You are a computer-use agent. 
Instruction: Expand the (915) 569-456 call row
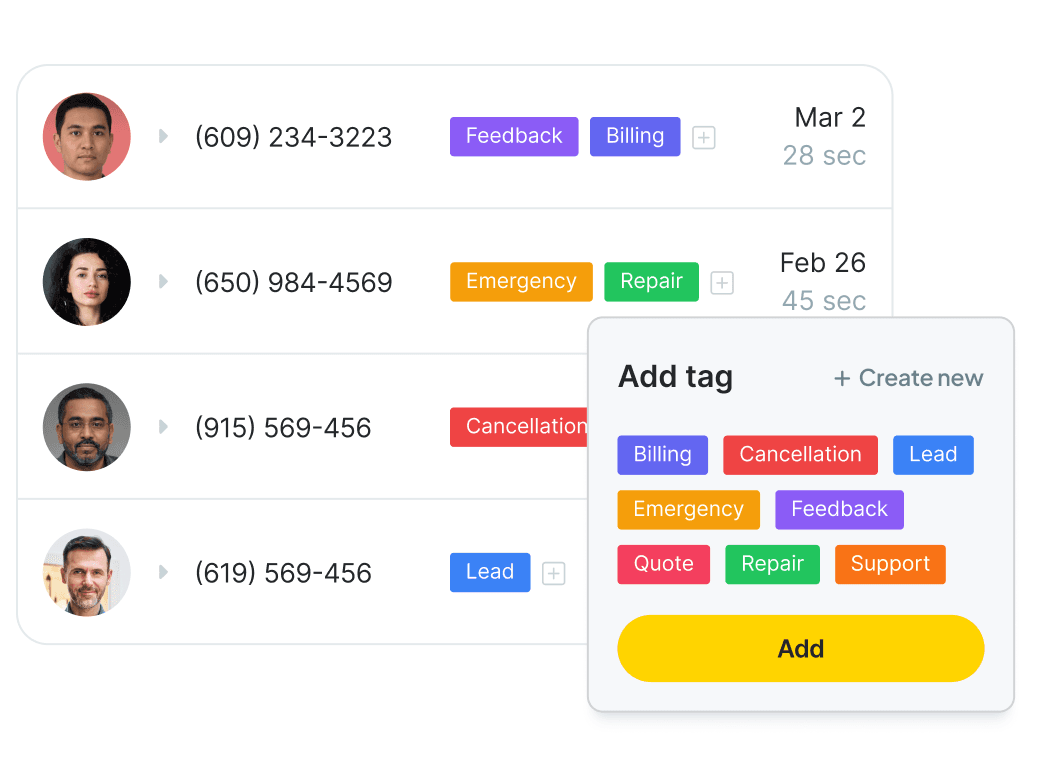[163, 427]
